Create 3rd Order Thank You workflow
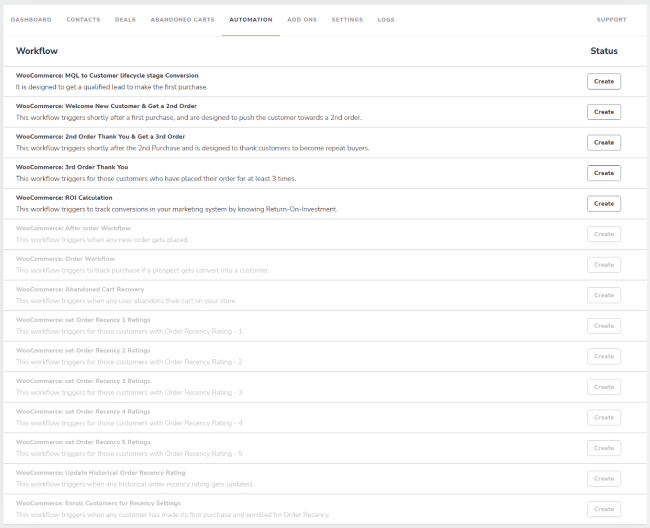 (x=604, y=173)
